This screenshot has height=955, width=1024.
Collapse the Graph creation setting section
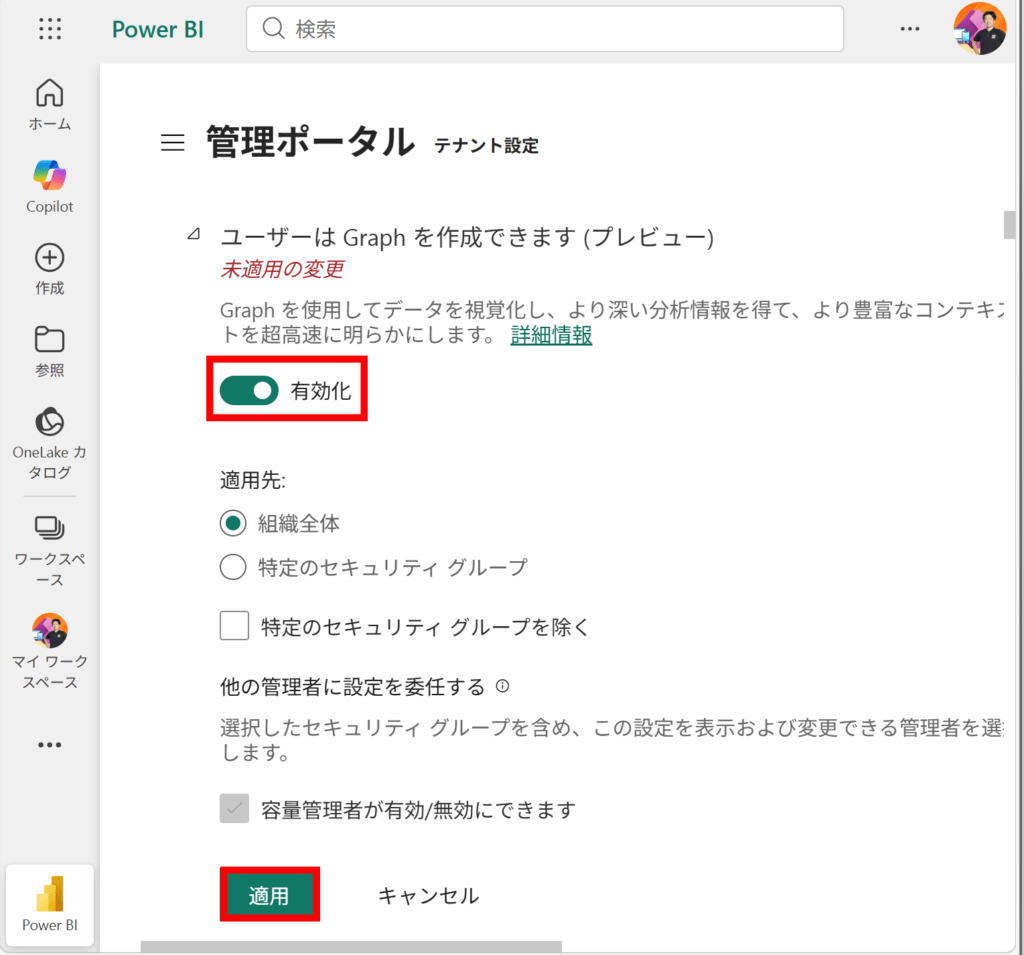[192, 236]
